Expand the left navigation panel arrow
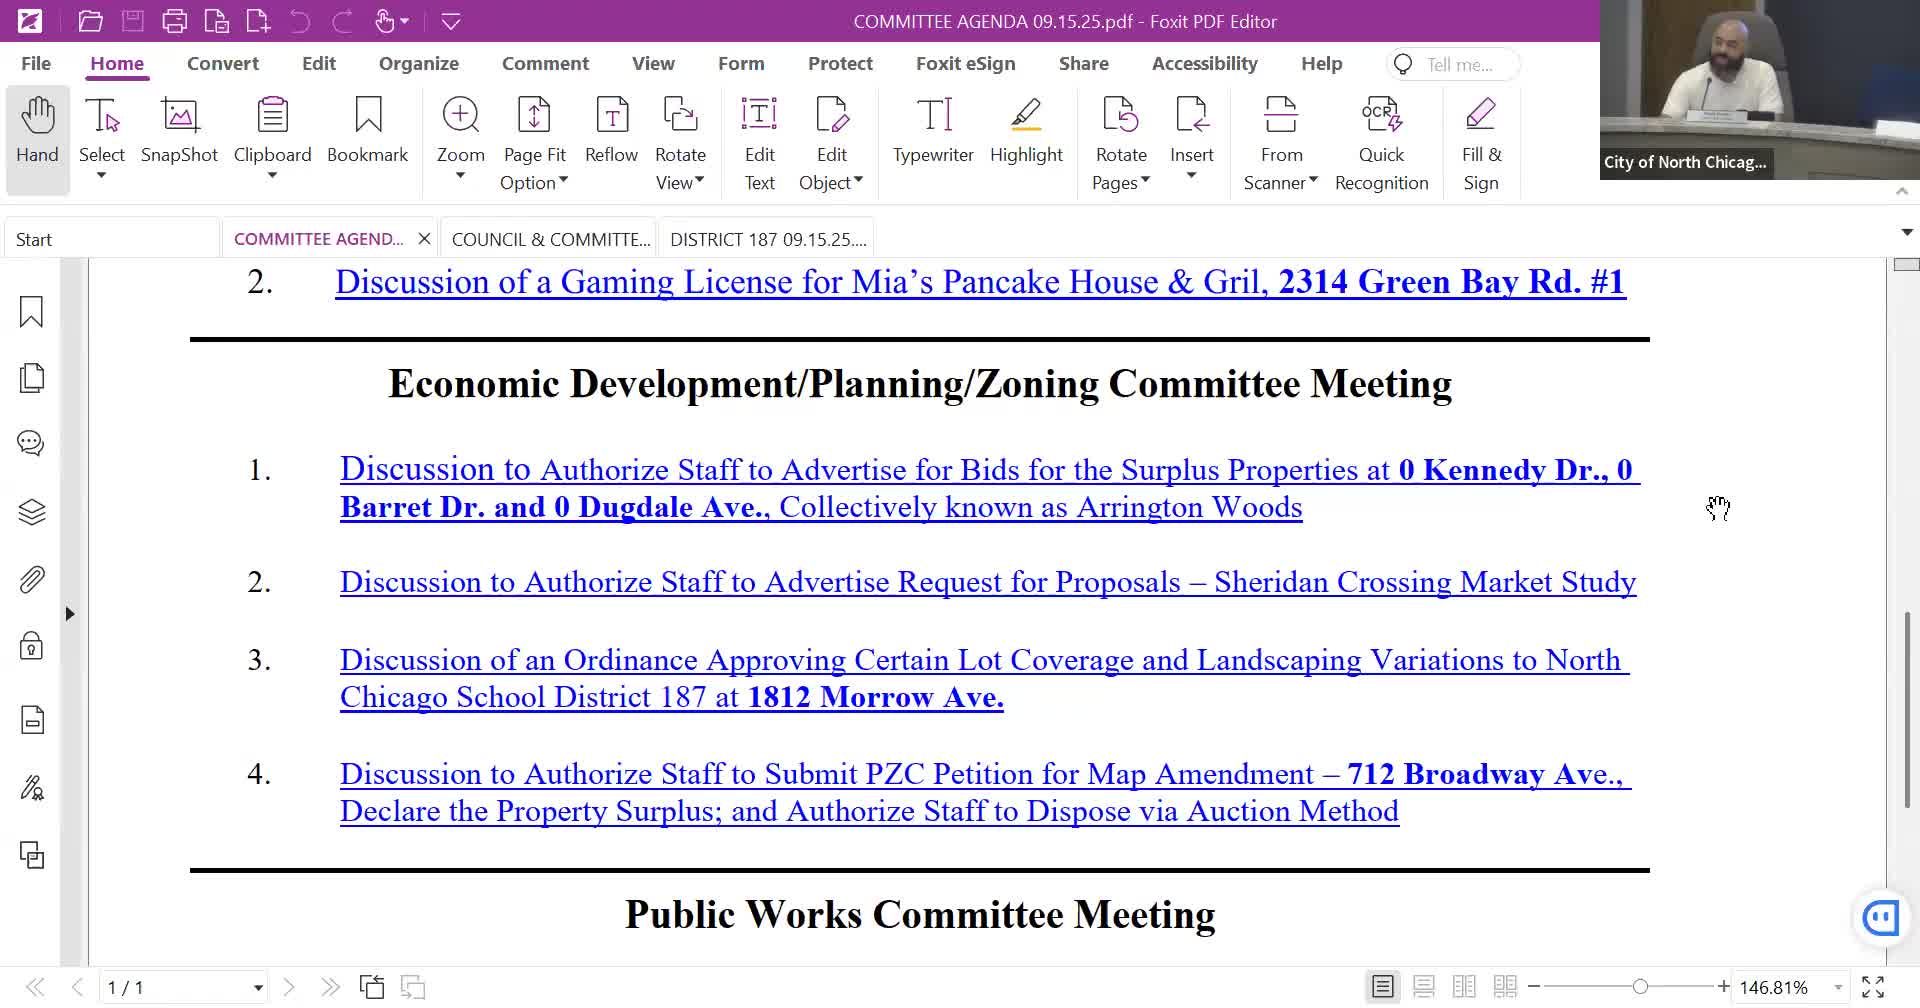 (70, 614)
